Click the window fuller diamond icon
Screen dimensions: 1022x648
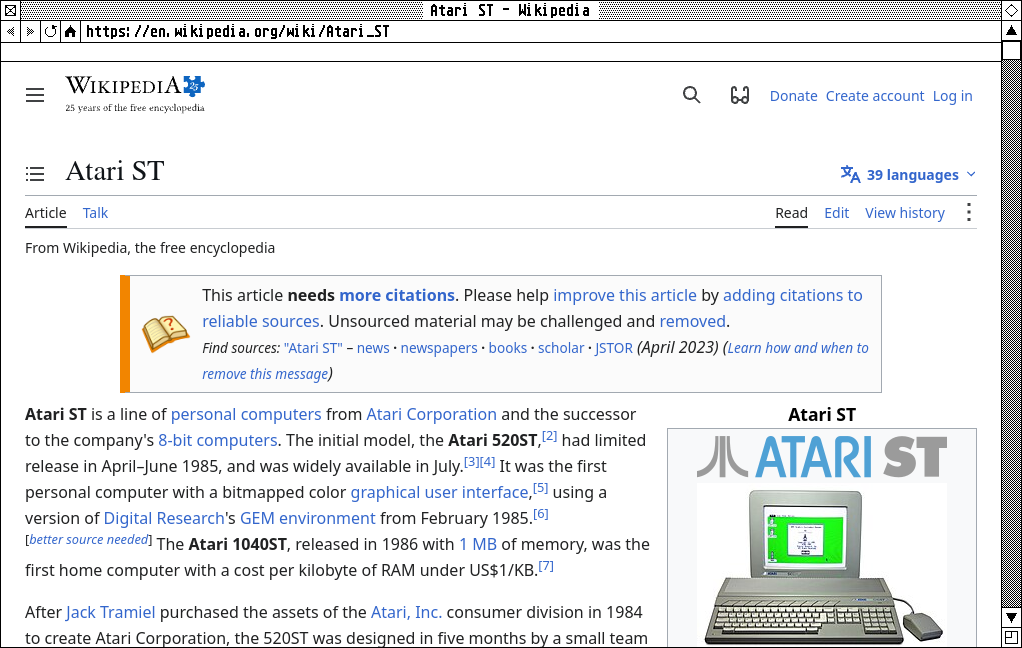[1011, 10]
